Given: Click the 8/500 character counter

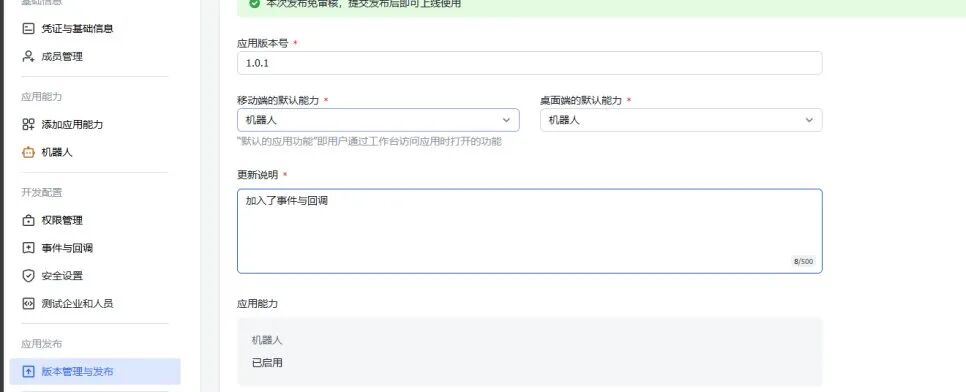Looking at the screenshot, I should click(803, 261).
